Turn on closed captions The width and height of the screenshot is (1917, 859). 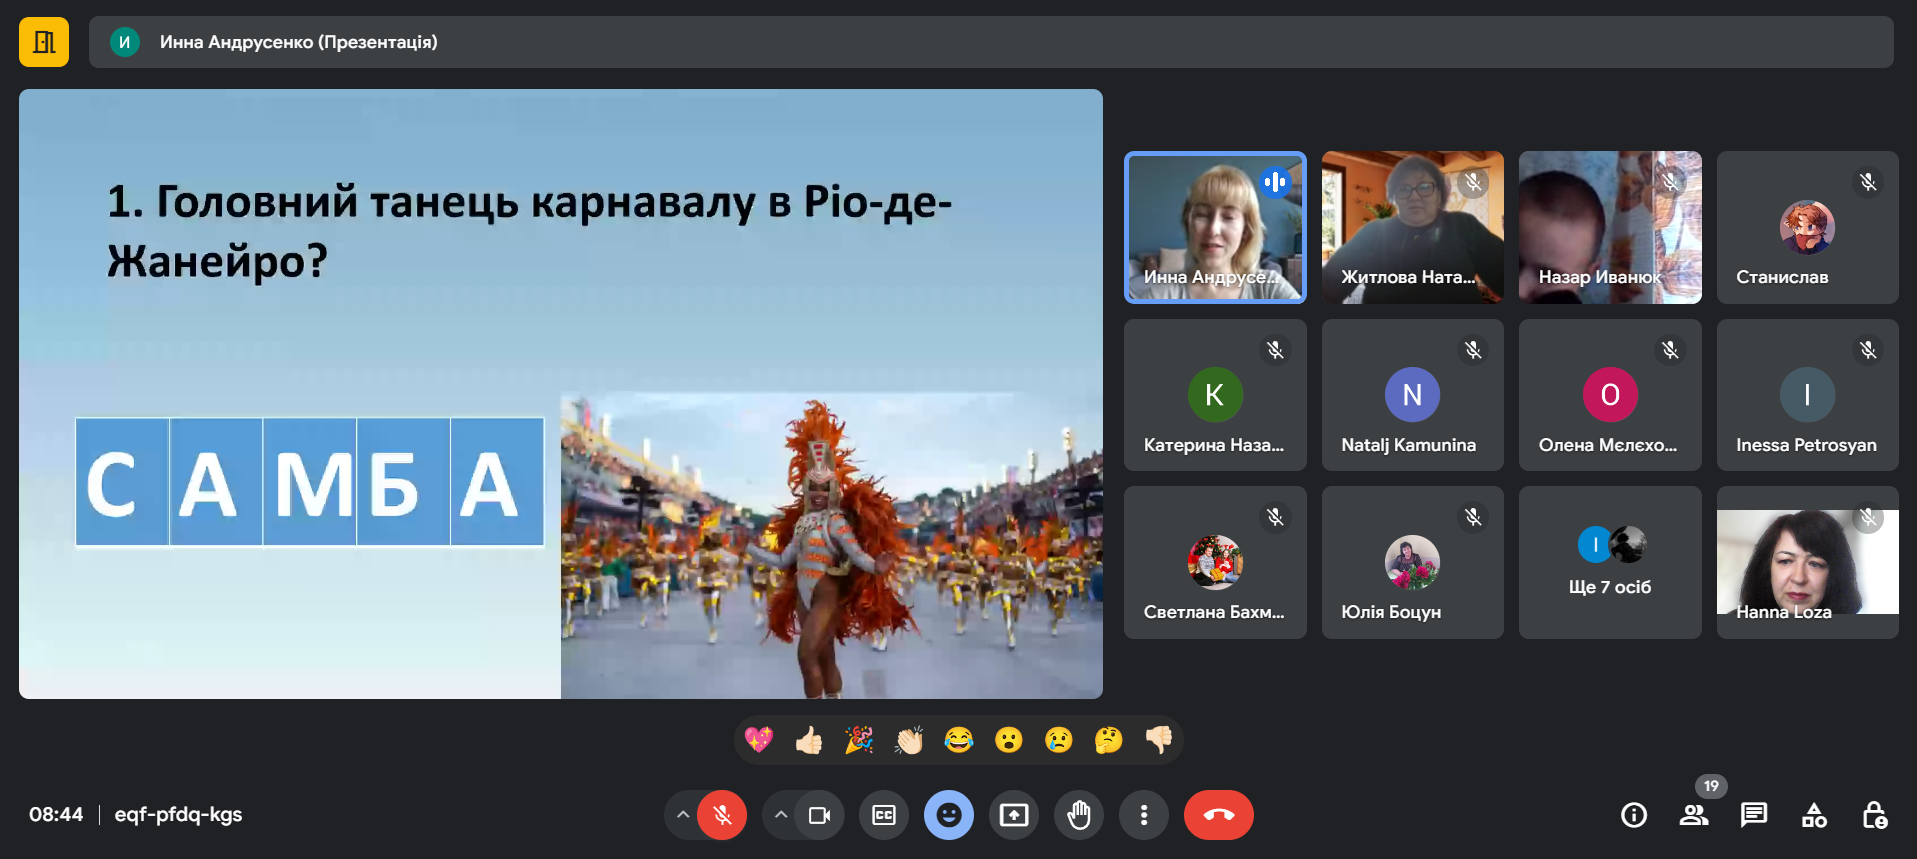(884, 815)
